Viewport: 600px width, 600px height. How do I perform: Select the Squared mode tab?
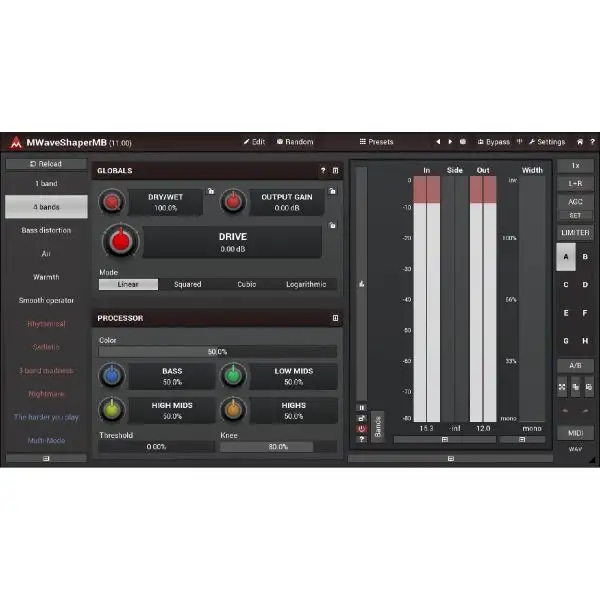pos(187,284)
